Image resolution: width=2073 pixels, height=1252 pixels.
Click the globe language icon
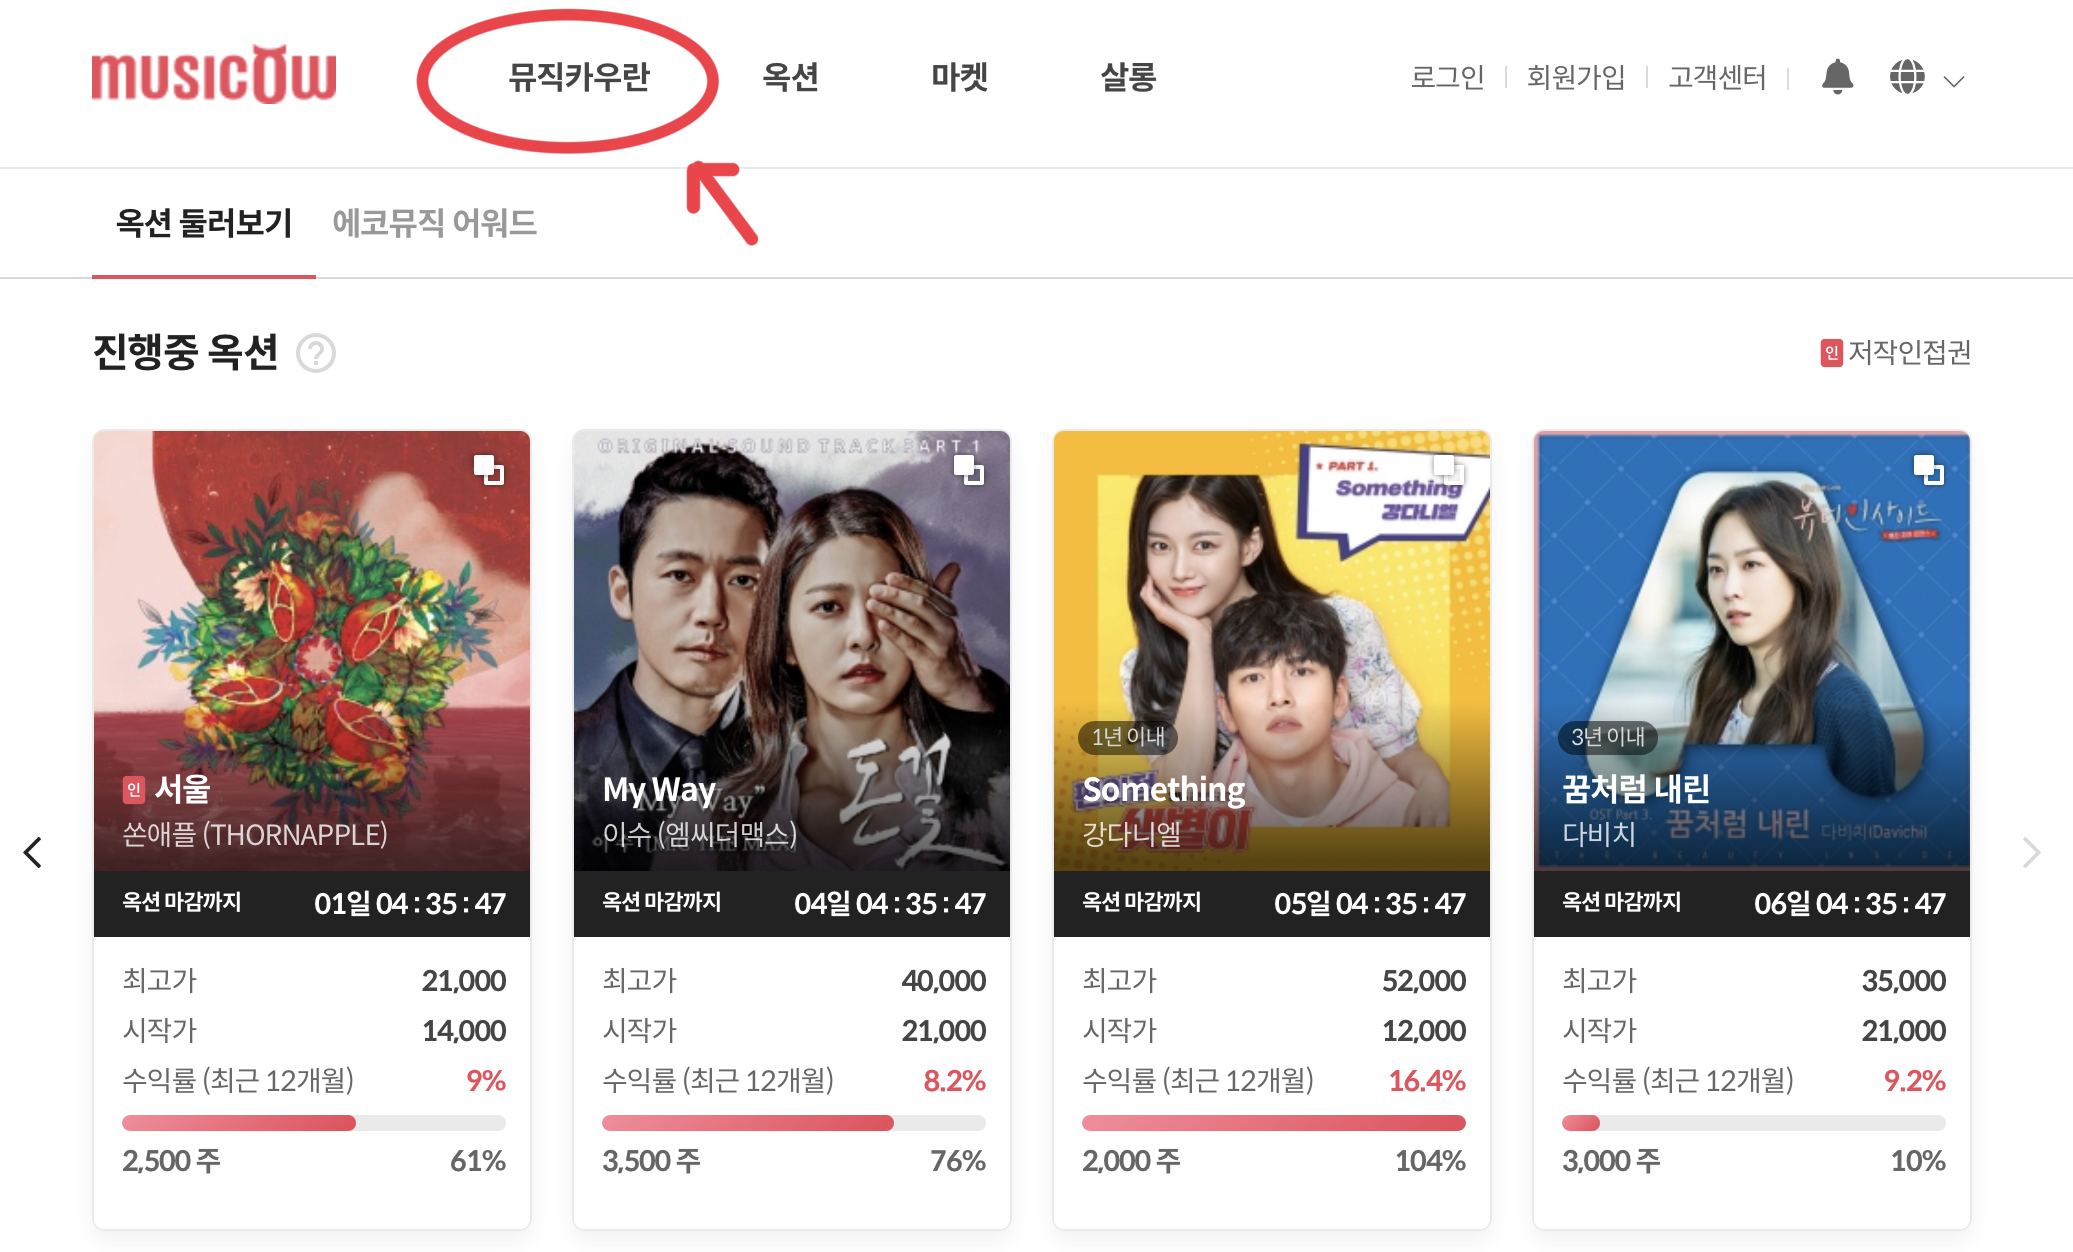click(1907, 77)
